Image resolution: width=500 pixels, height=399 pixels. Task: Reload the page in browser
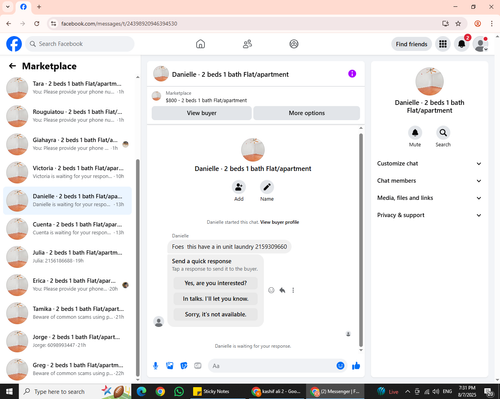(x=37, y=23)
